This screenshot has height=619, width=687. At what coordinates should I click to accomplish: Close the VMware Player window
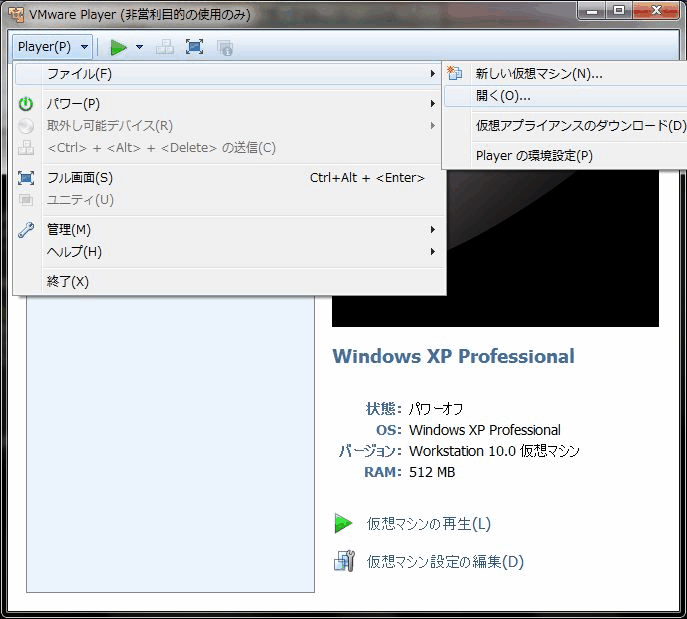[656, 11]
